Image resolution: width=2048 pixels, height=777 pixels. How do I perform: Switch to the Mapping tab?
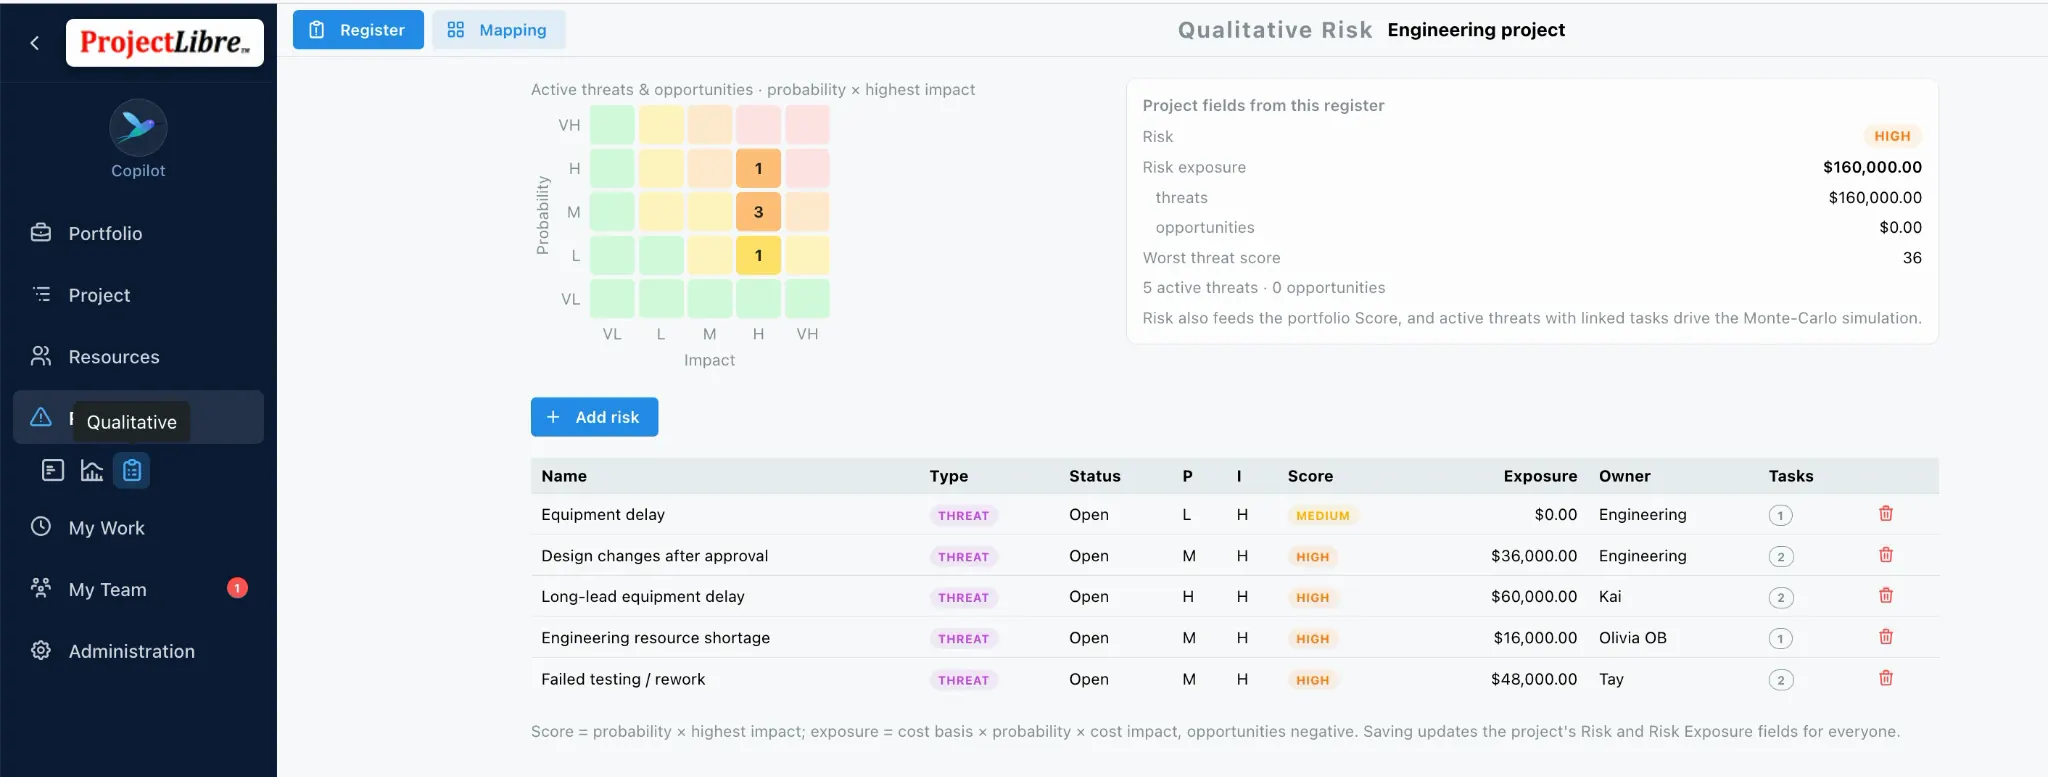coord(498,30)
